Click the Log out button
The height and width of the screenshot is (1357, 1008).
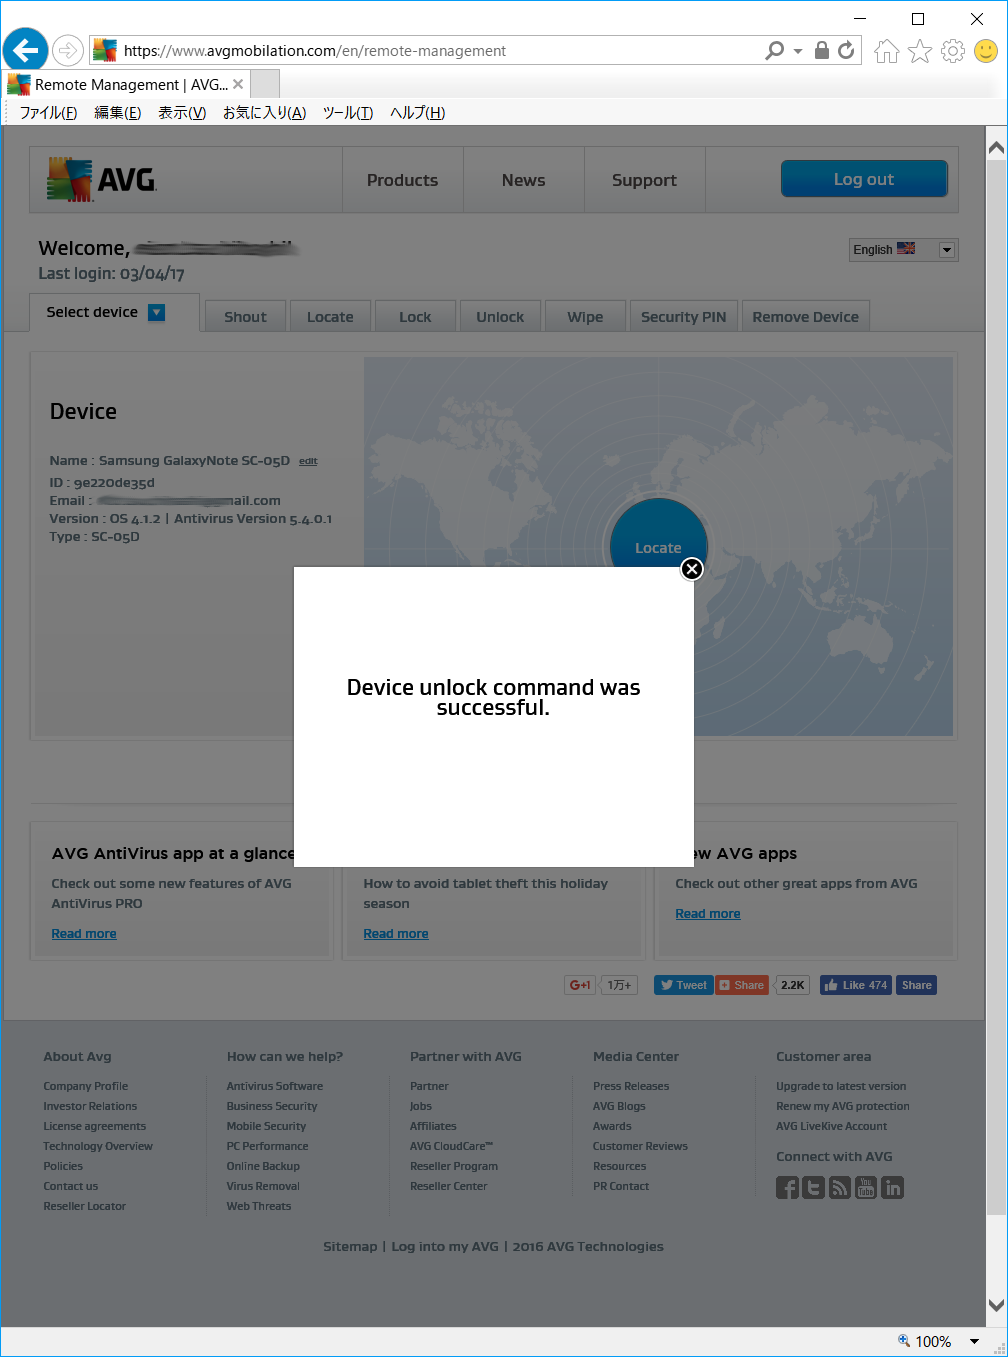tap(864, 179)
